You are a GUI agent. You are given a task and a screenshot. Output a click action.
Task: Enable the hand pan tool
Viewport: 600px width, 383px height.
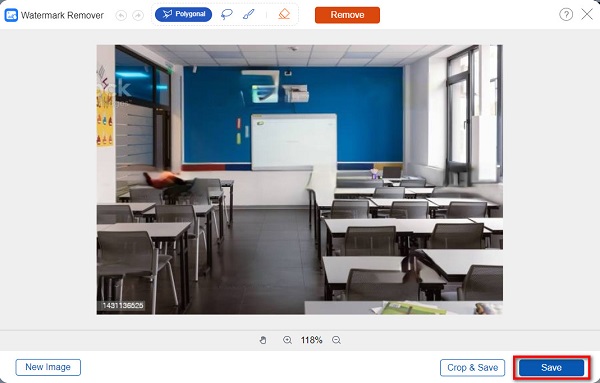click(x=263, y=340)
